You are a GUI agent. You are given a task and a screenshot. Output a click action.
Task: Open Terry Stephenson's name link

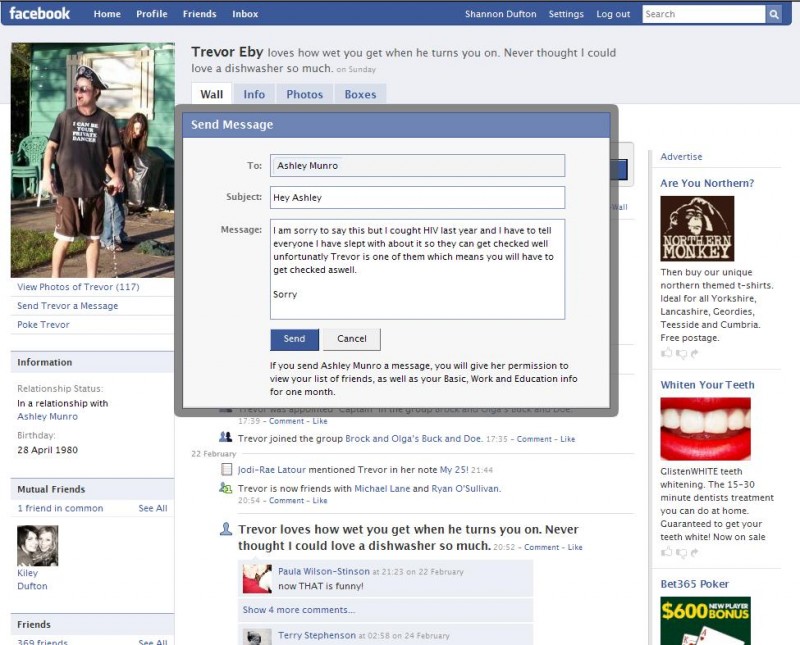click(317, 635)
